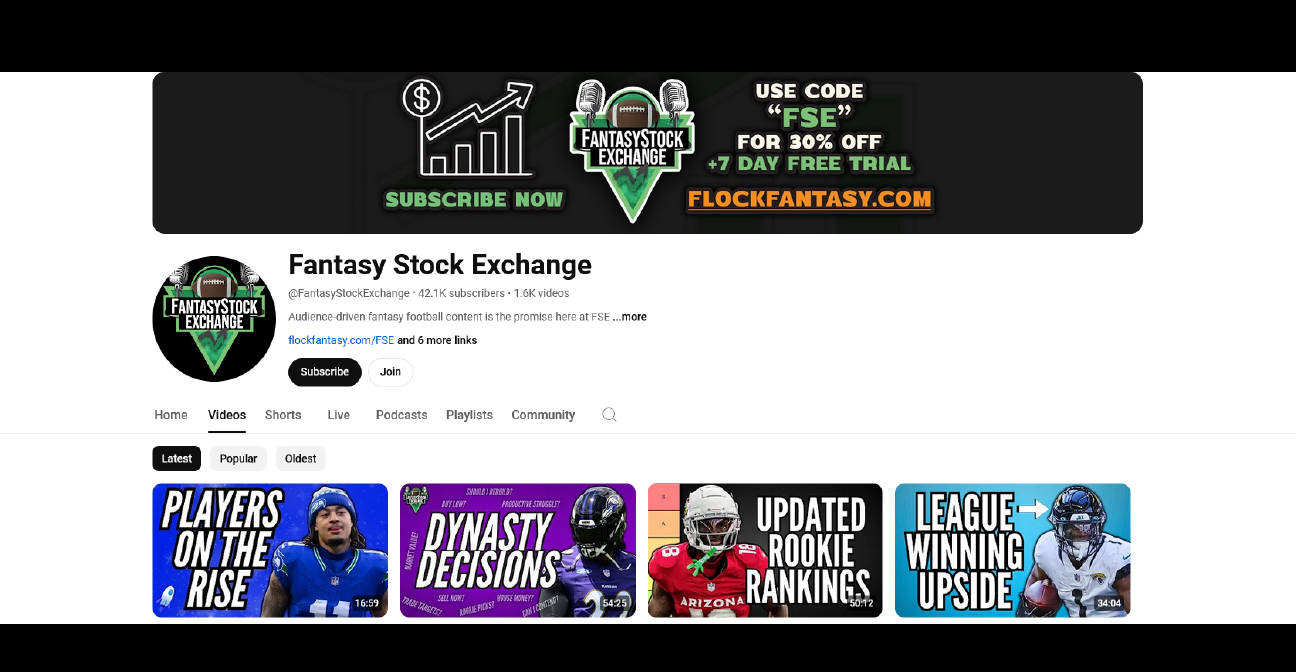Go to the Podcasts tab
This screenshot has width=1296, height=672.
click(x=402, y=415)
